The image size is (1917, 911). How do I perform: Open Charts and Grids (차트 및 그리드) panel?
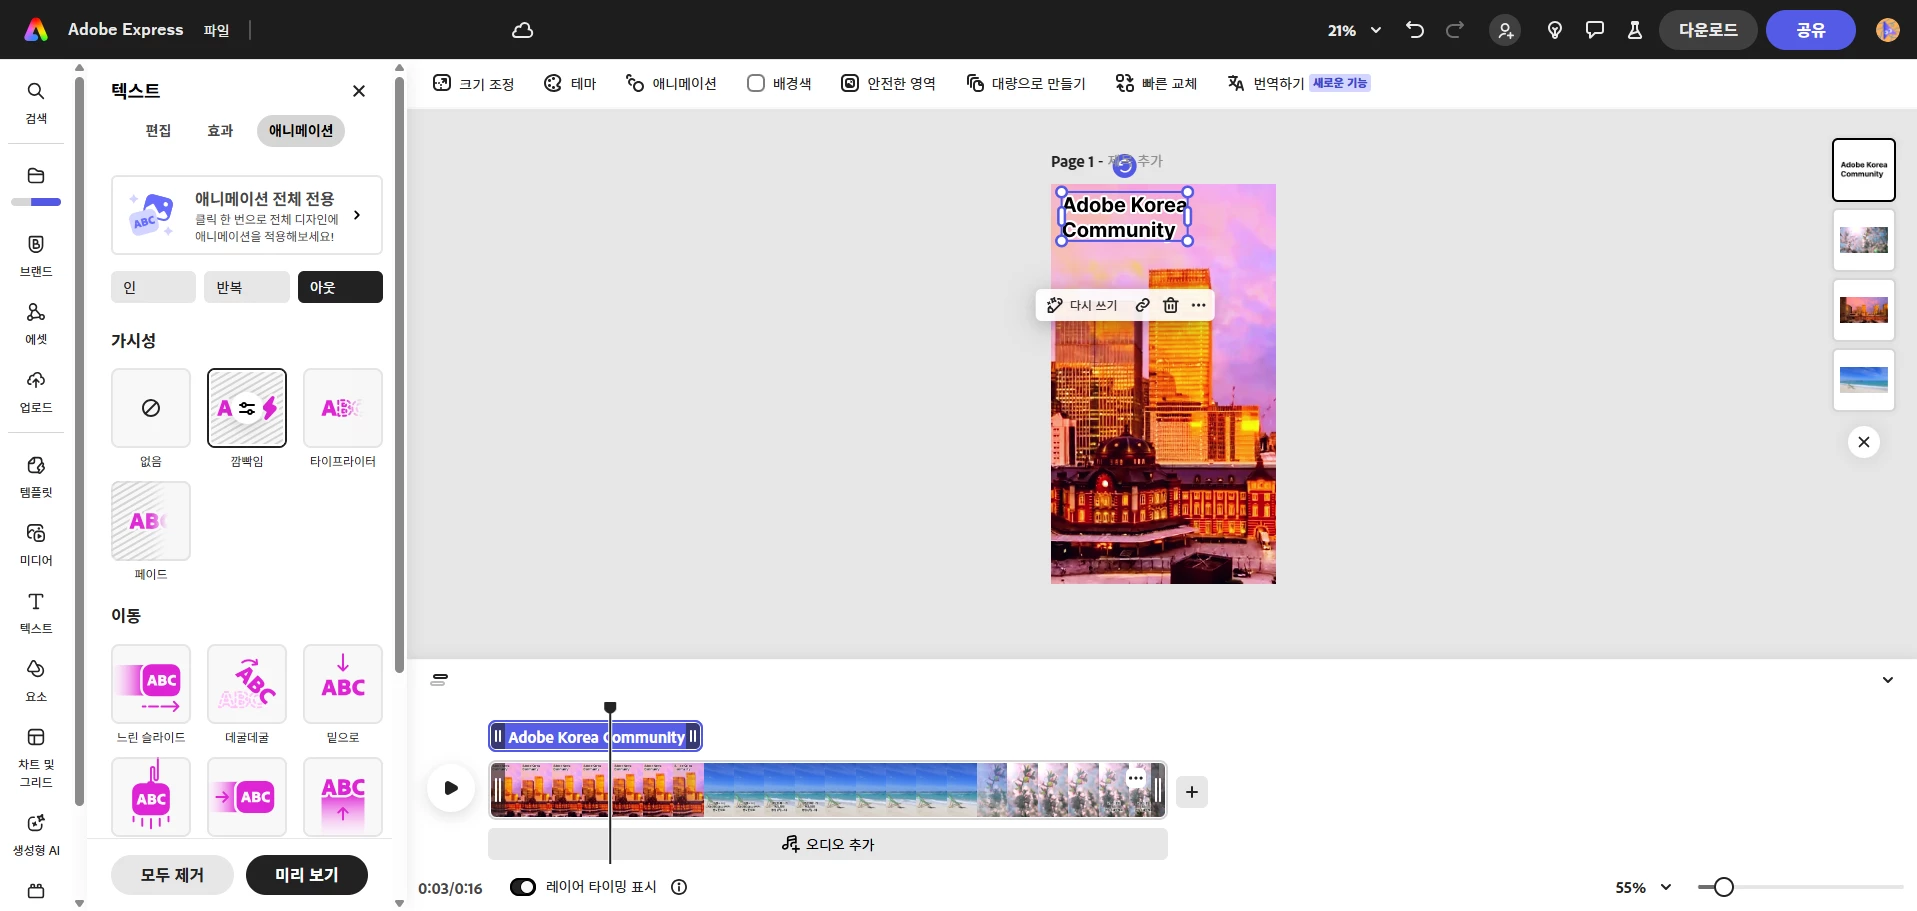(x=36, y=758)
